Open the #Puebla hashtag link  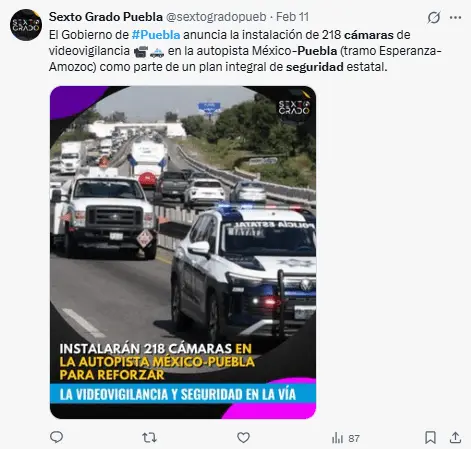coord(156,35)
